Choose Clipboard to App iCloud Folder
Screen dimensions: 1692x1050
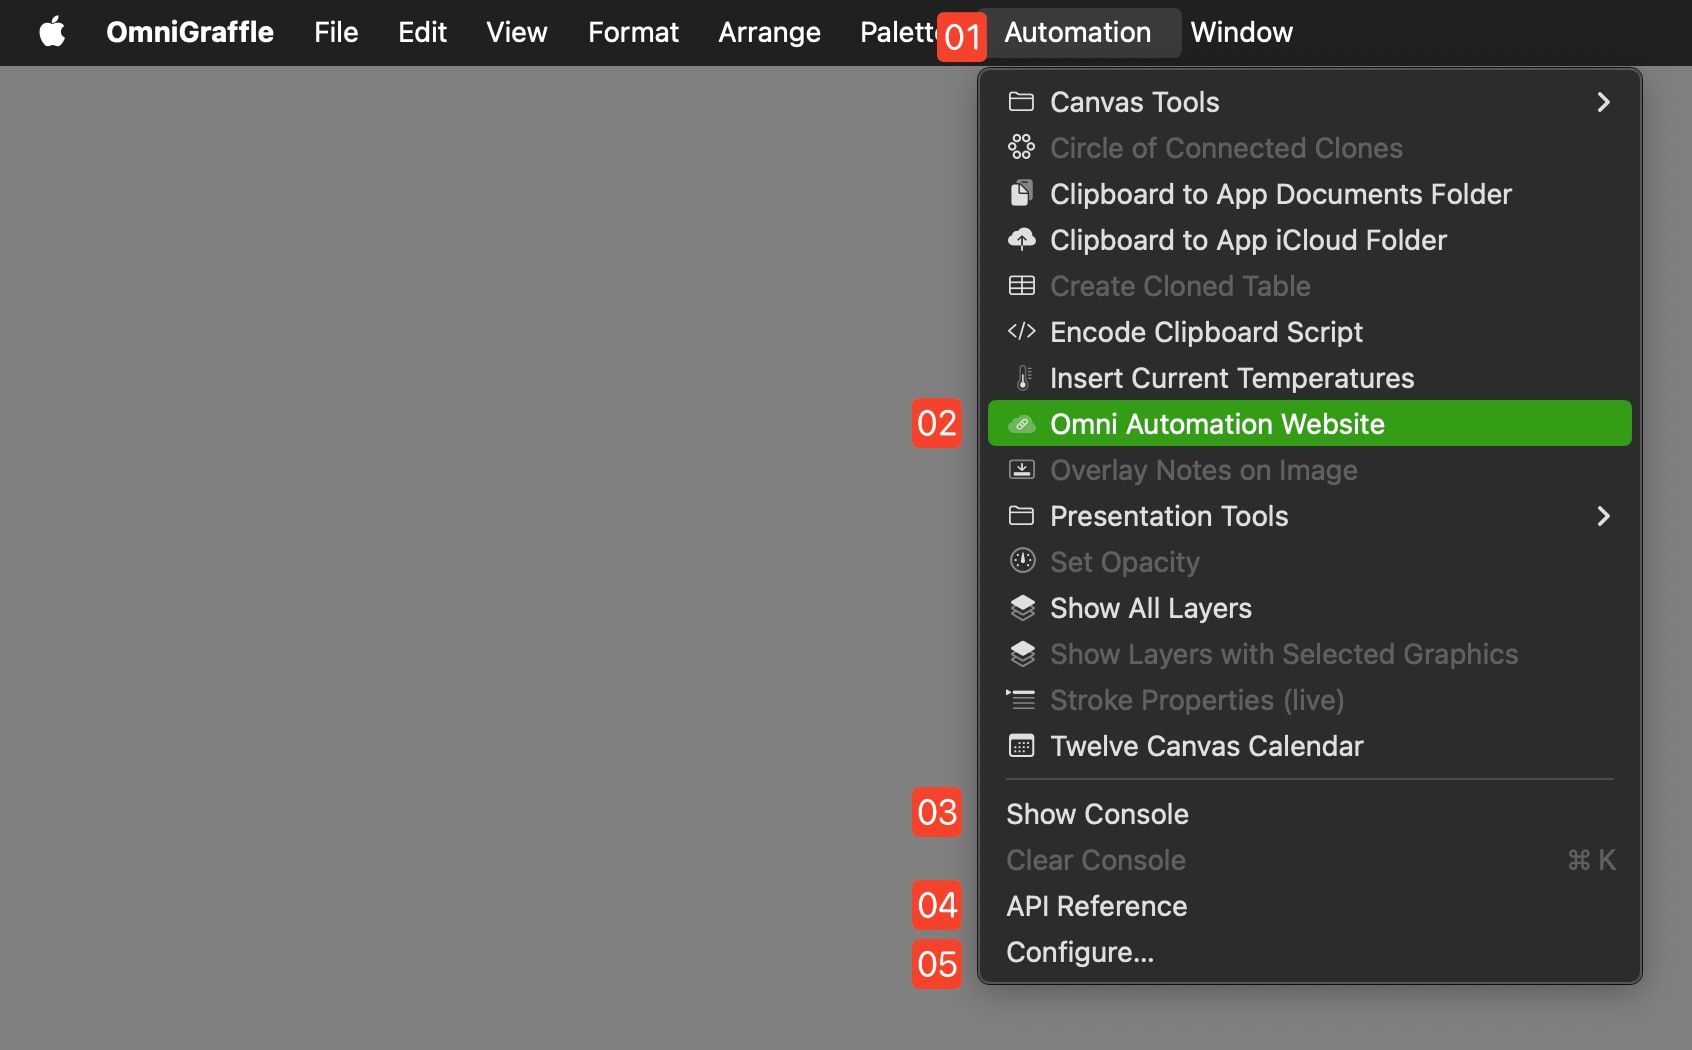(x=1309, y=240)
